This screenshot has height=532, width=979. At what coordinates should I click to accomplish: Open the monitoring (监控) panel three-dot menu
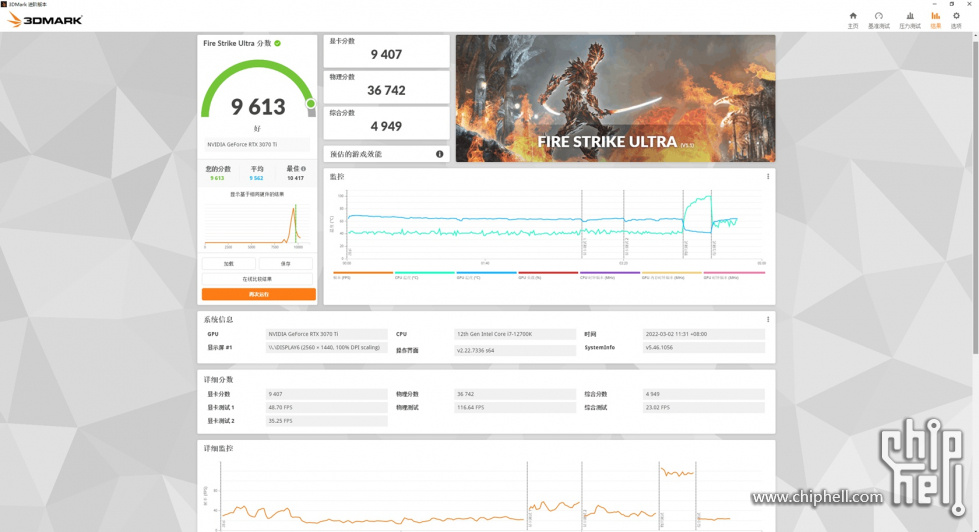point(768,177)
